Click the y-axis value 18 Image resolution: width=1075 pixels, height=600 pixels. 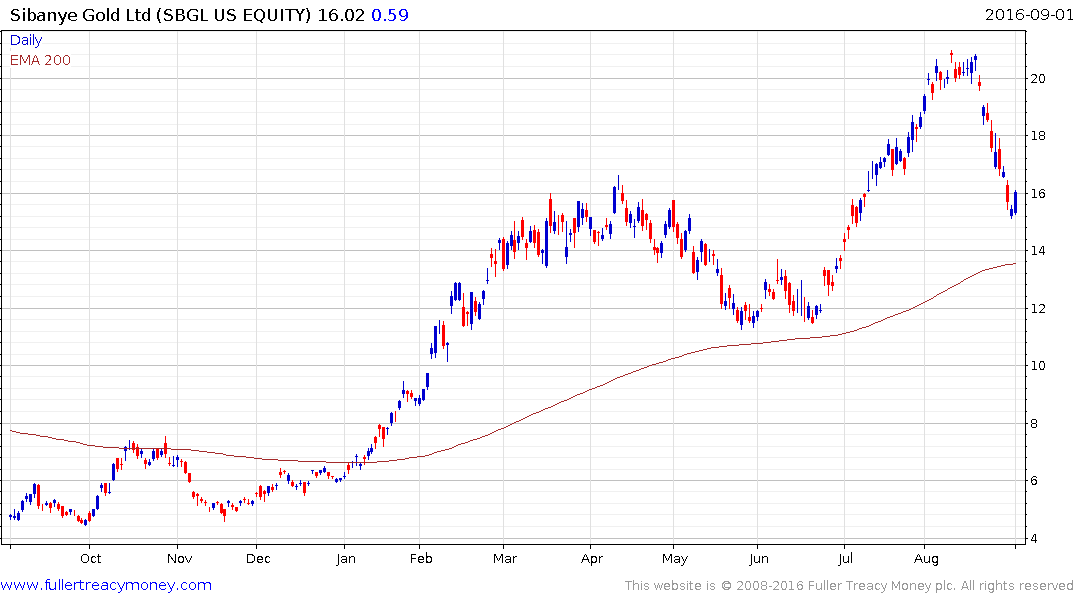tap(1038, 136)
